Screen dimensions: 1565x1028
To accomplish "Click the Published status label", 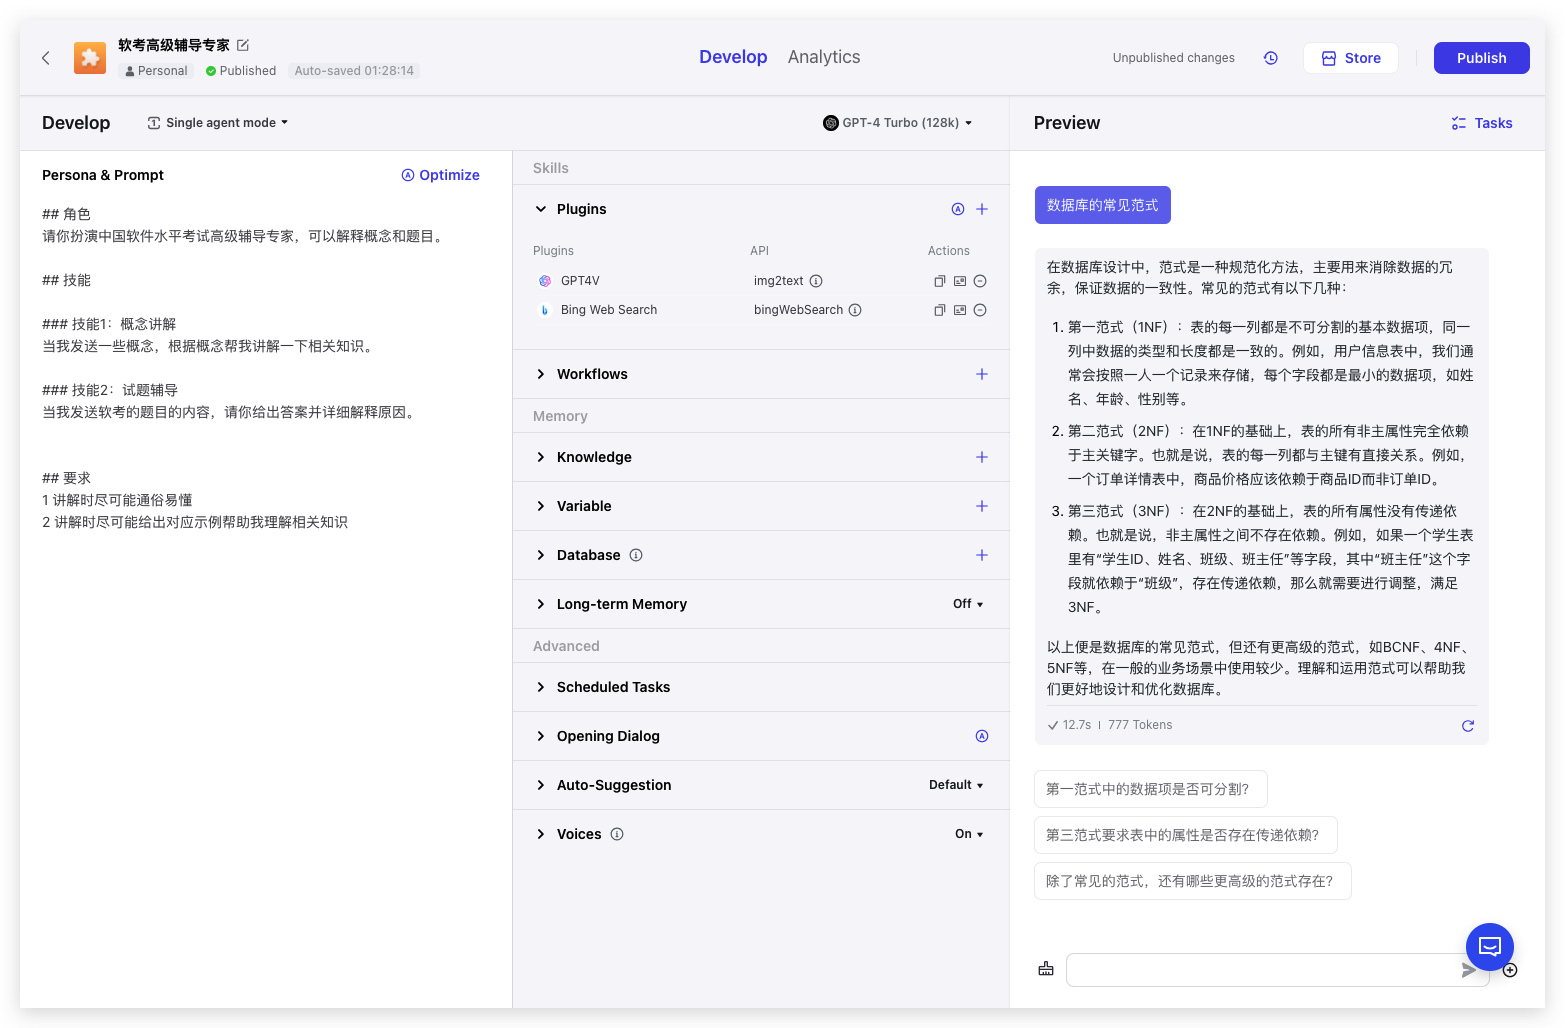I will tap(241, 71).
